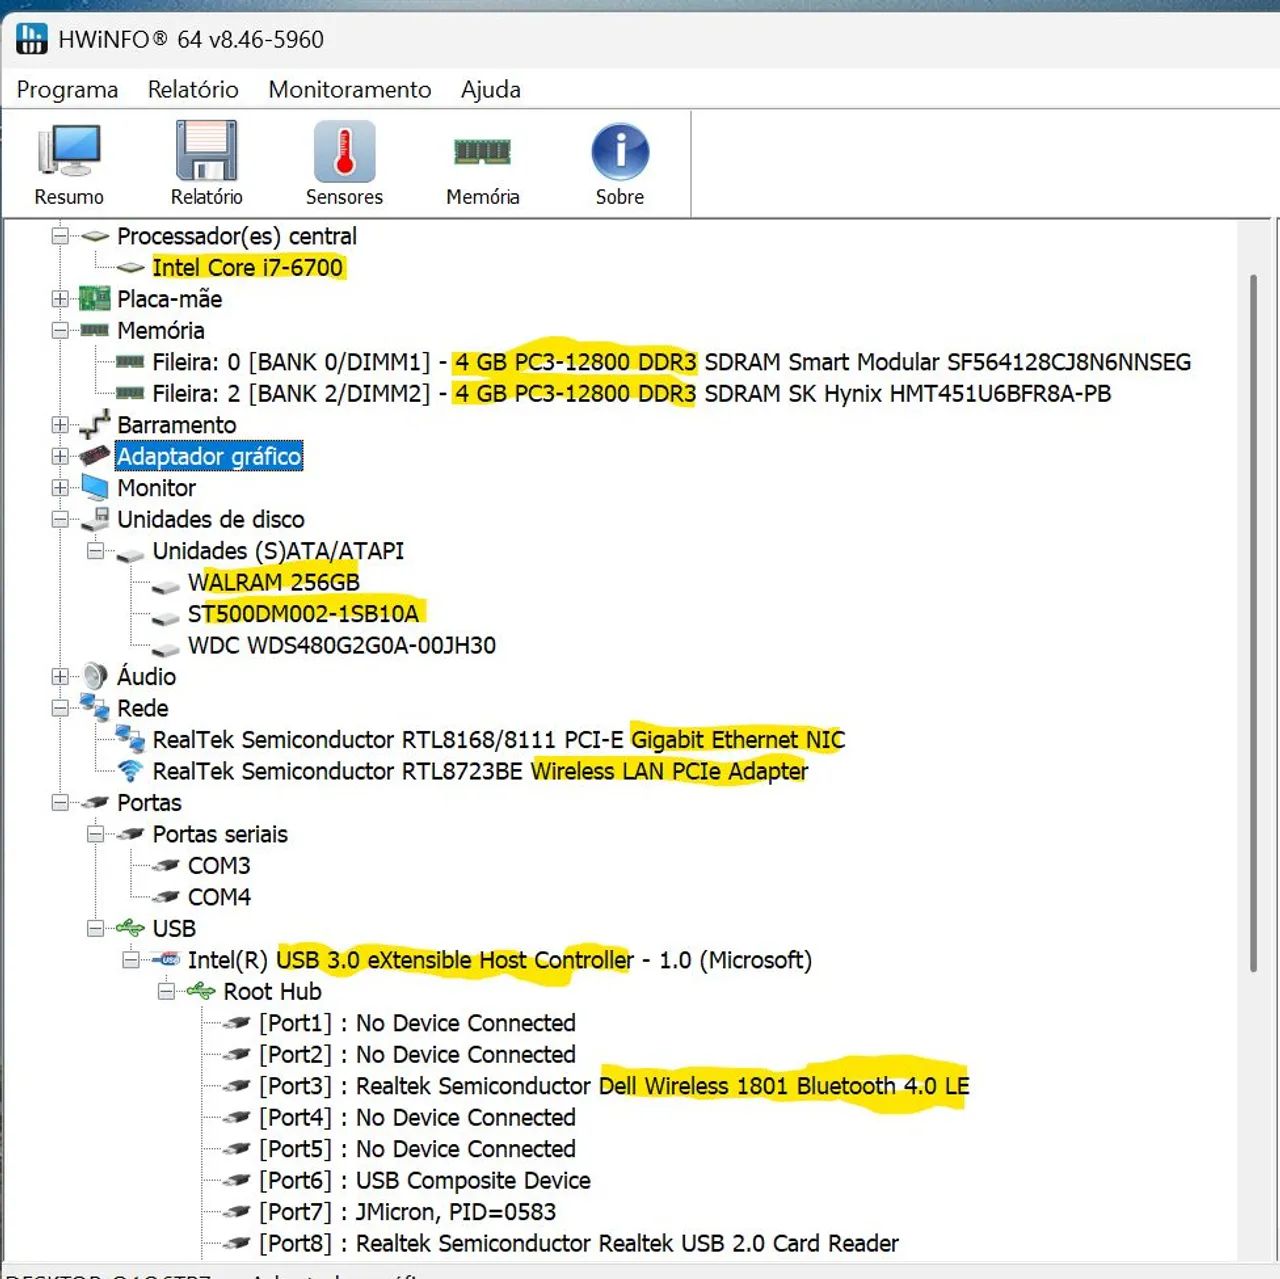The image size is (1280, 1279).
Task: Click the host controller icon beside Intel(R) USB 3.0
Action: point(165,959)
